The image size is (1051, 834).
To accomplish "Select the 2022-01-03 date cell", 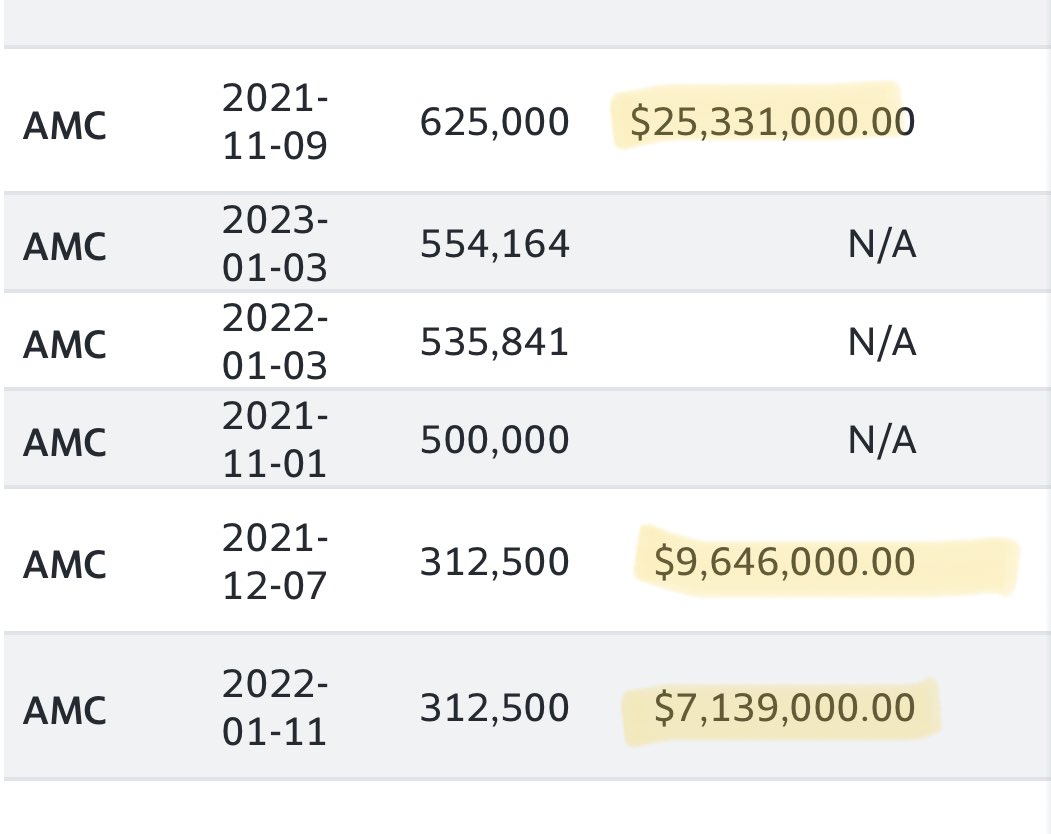I will [275, 342].
